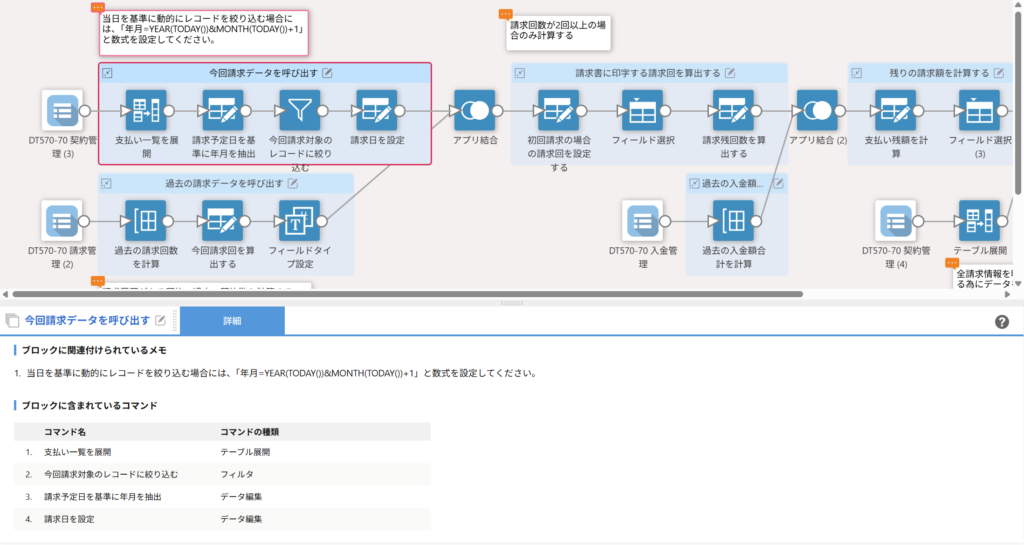Select the DT570-70 請求管理 (2) input node

click(x=61, y=221)
